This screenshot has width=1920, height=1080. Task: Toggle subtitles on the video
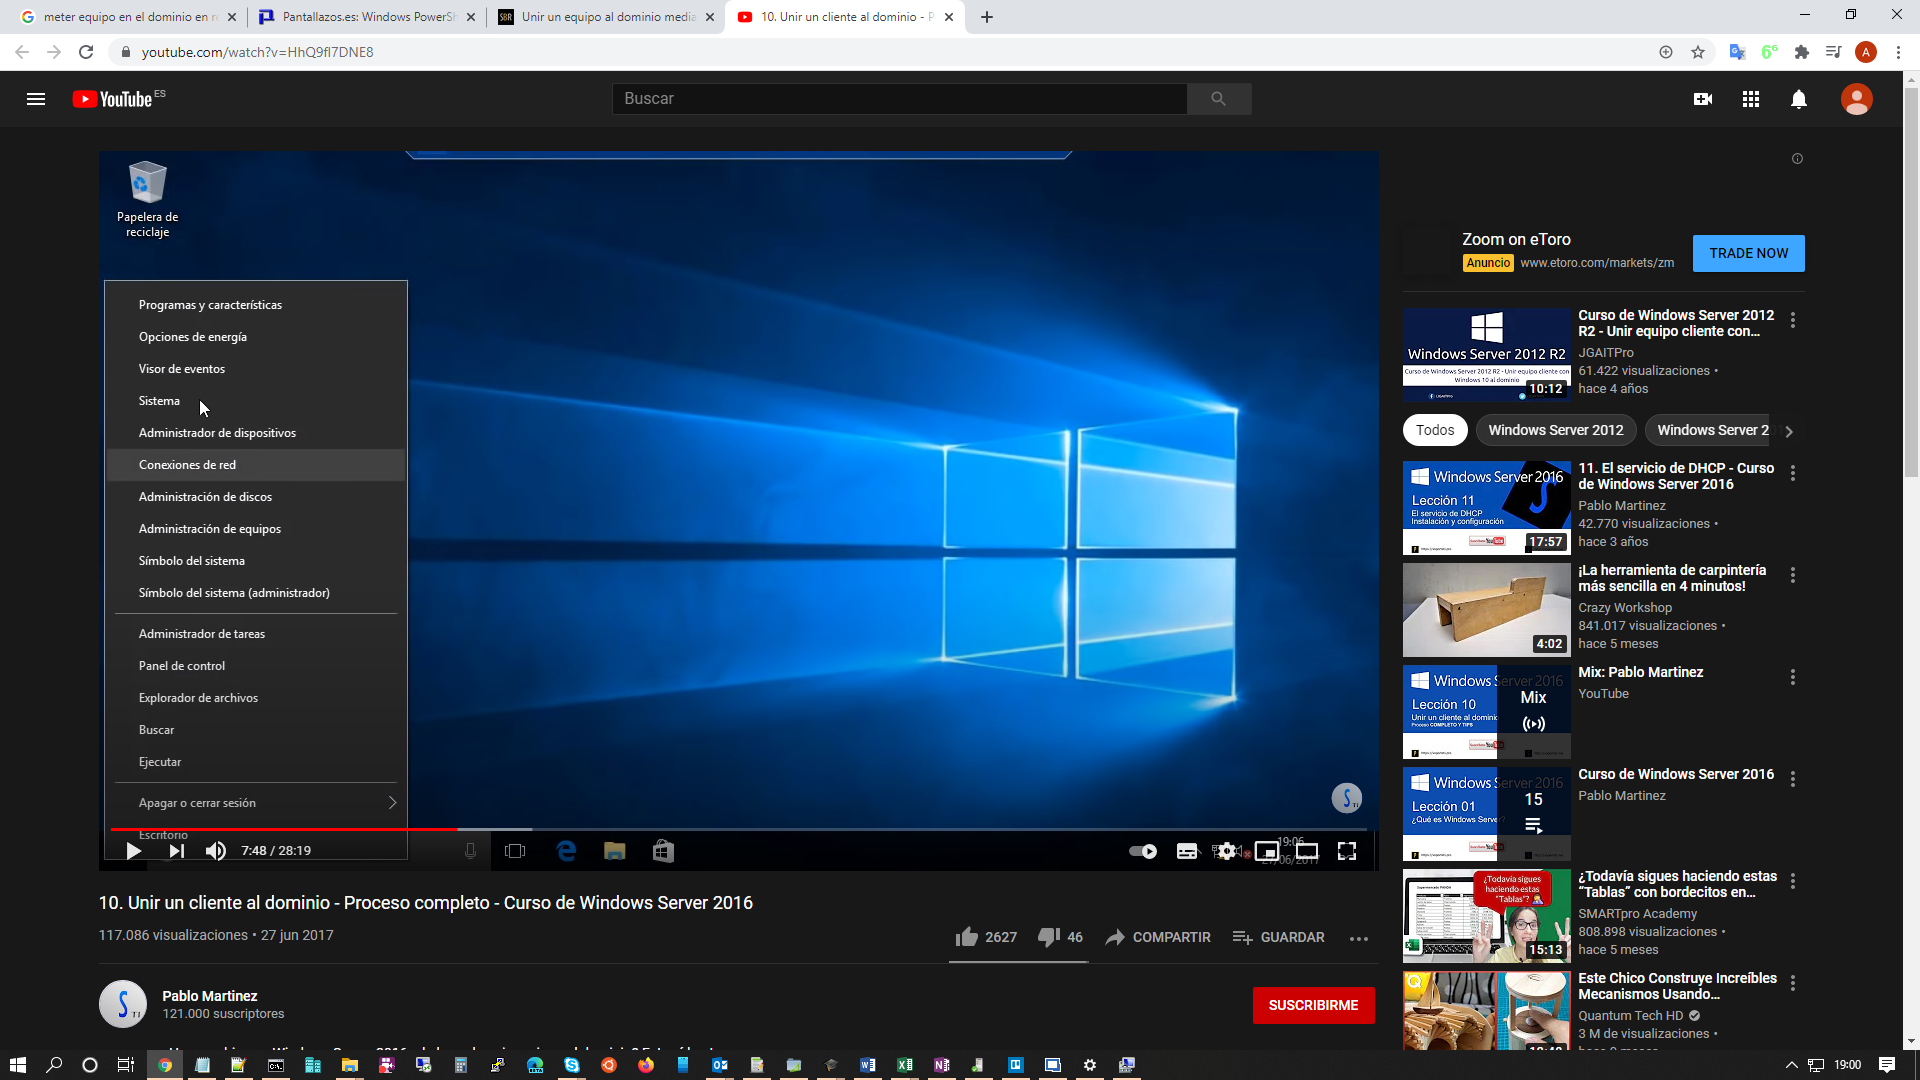pos(1186,851)
